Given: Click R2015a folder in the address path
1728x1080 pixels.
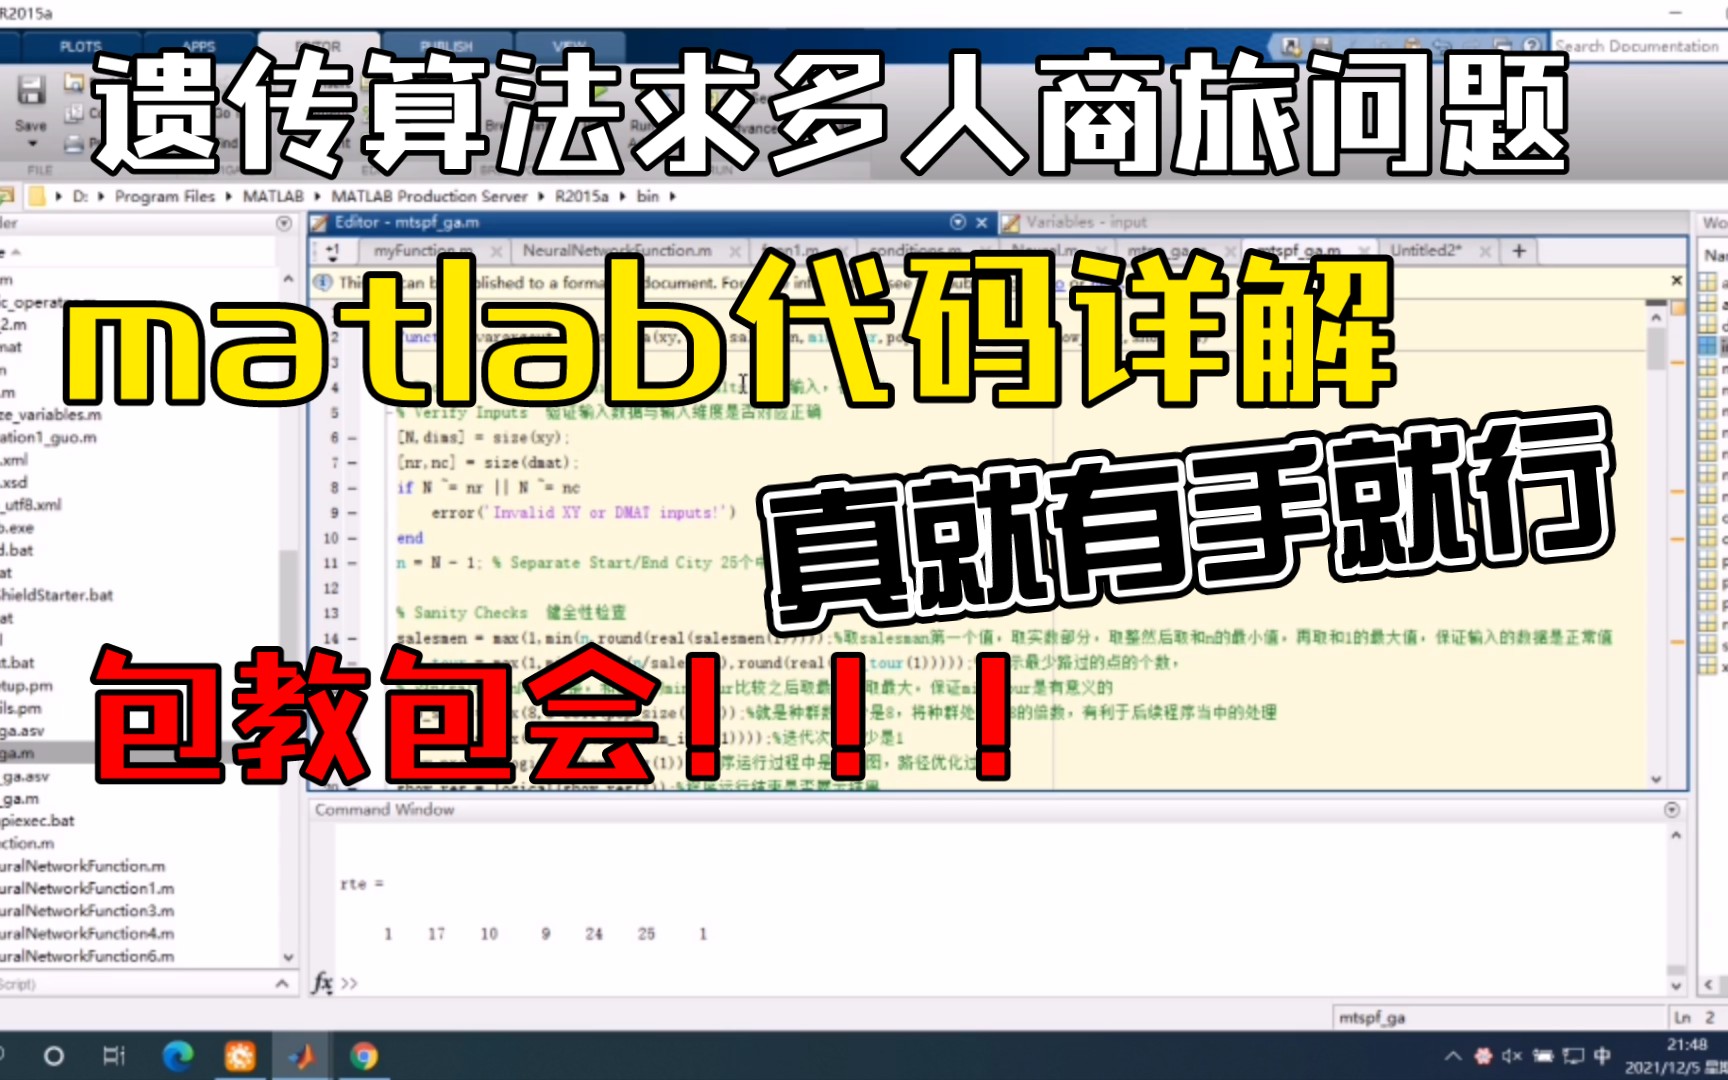Looking at the screenshot, I should point(582,196).
